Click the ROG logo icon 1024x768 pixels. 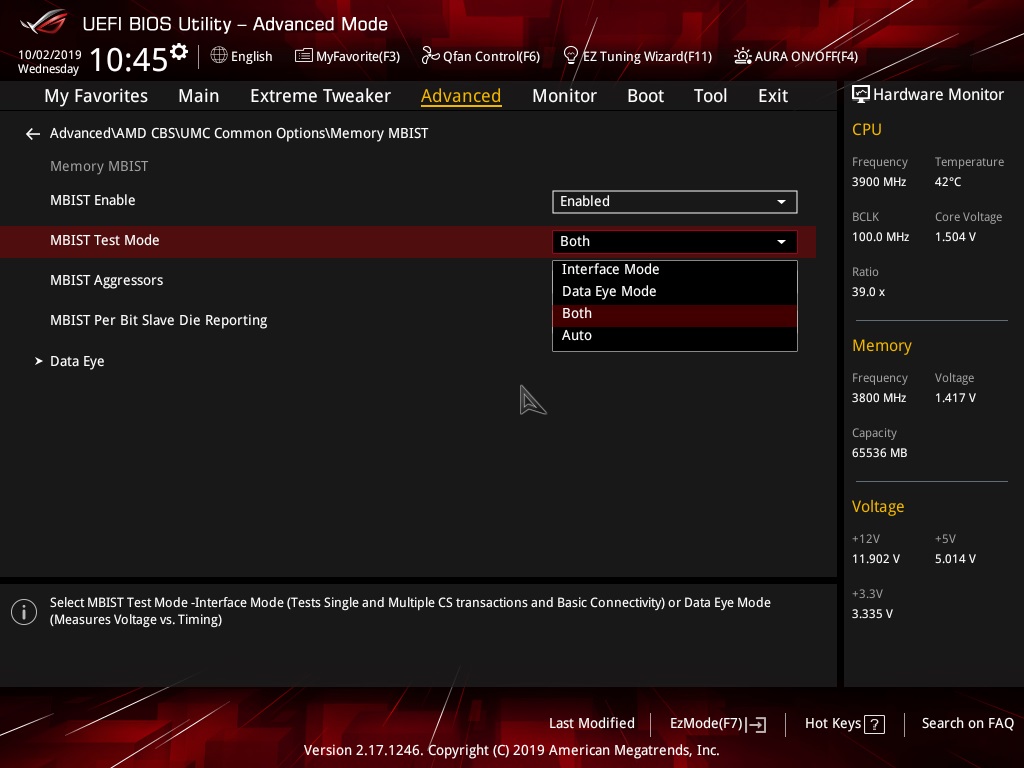point(44,23)
